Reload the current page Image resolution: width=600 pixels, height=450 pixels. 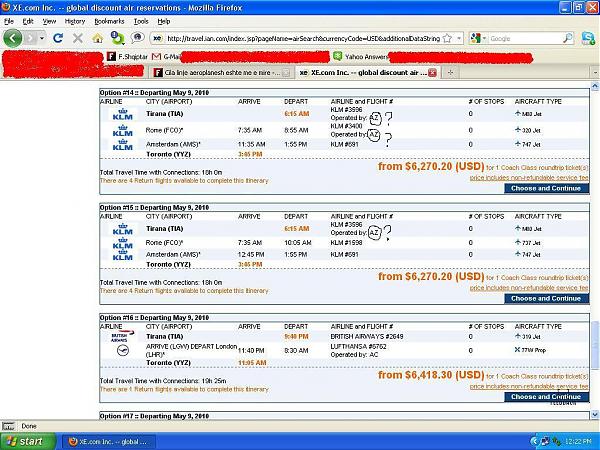(x=58, y=38)
